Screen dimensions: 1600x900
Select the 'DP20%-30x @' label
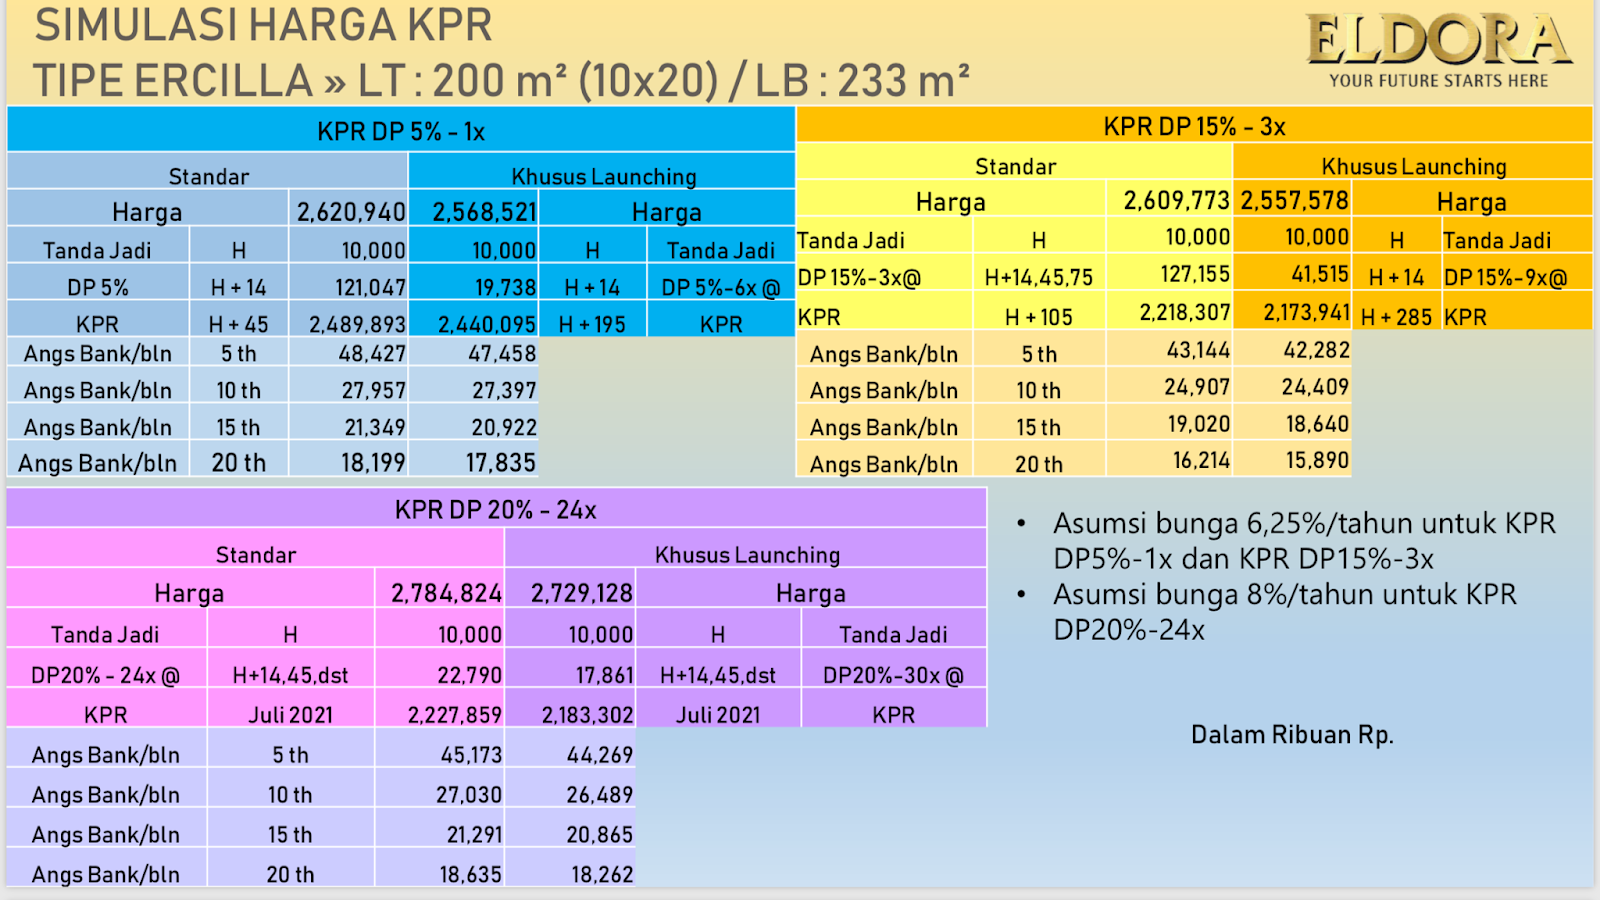pos(893,676)
